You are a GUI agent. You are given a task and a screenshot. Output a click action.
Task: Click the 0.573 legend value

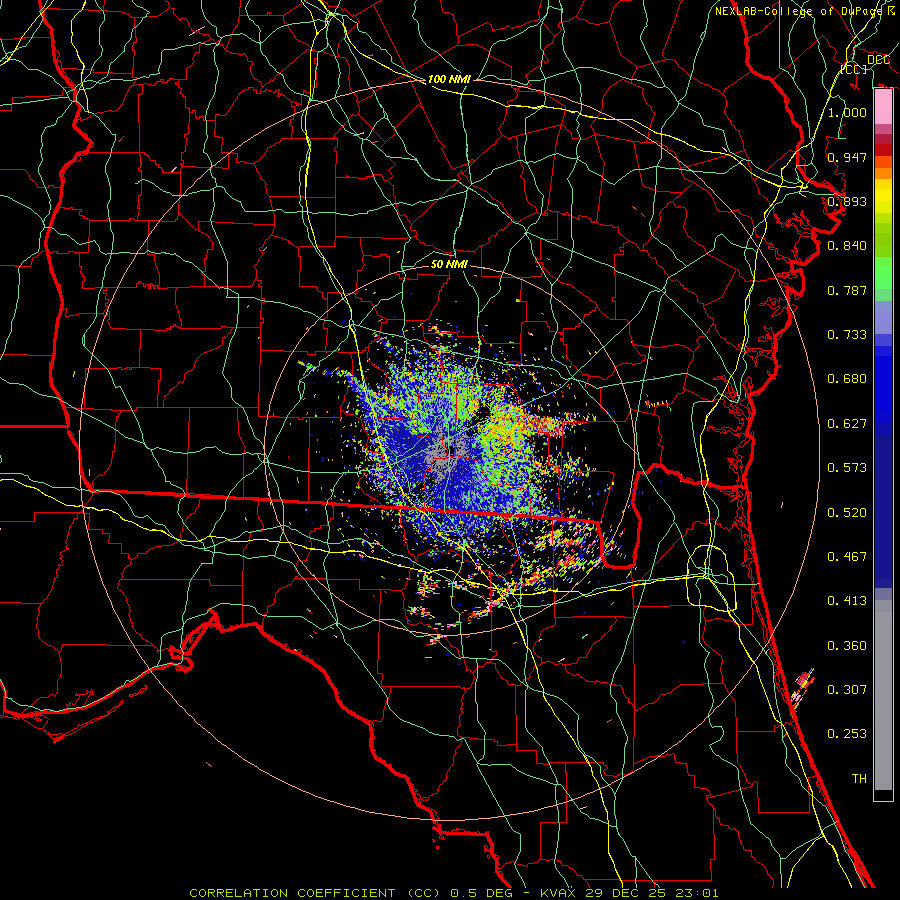coord(847,468)
